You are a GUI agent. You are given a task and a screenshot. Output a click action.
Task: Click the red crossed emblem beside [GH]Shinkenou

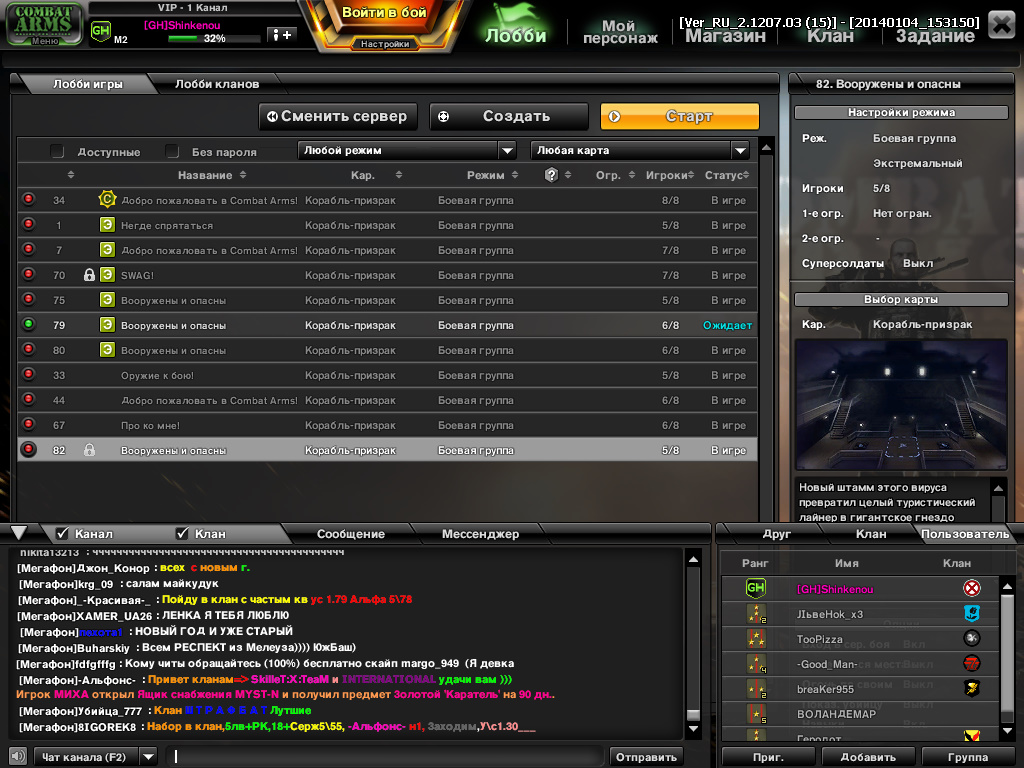coord(972,588)
